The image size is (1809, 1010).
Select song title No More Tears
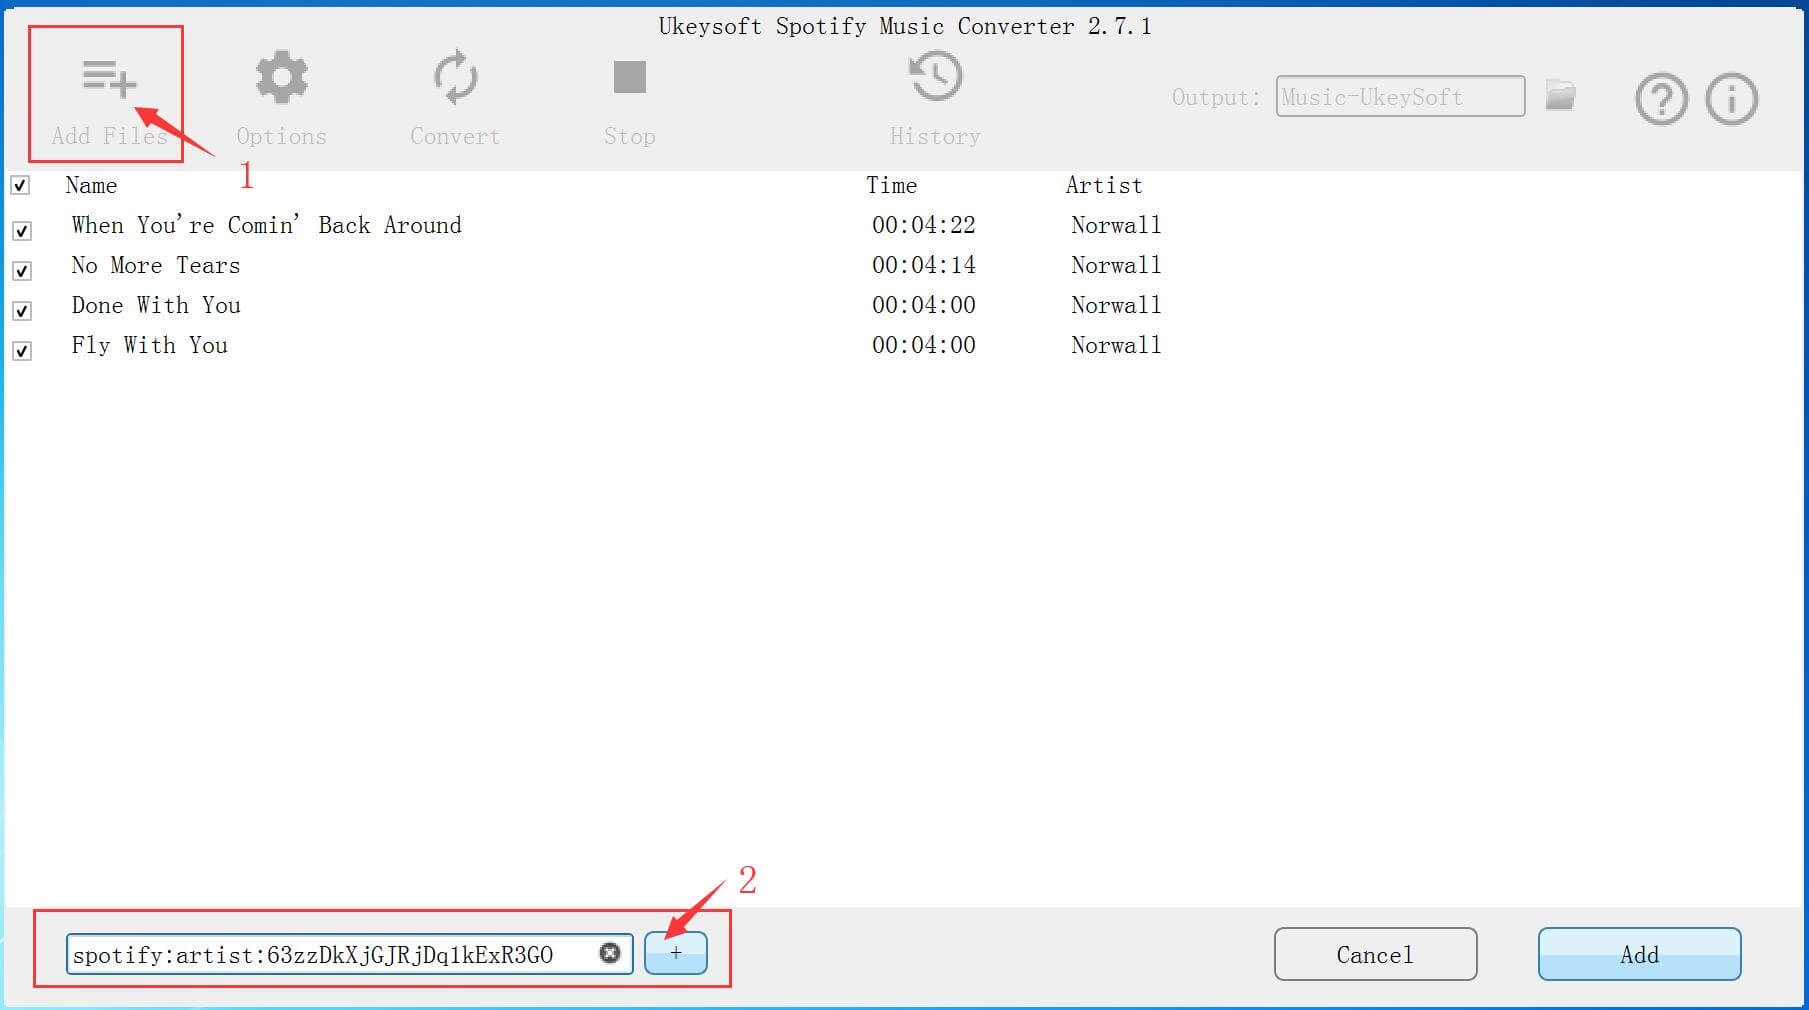pos(156,265)
